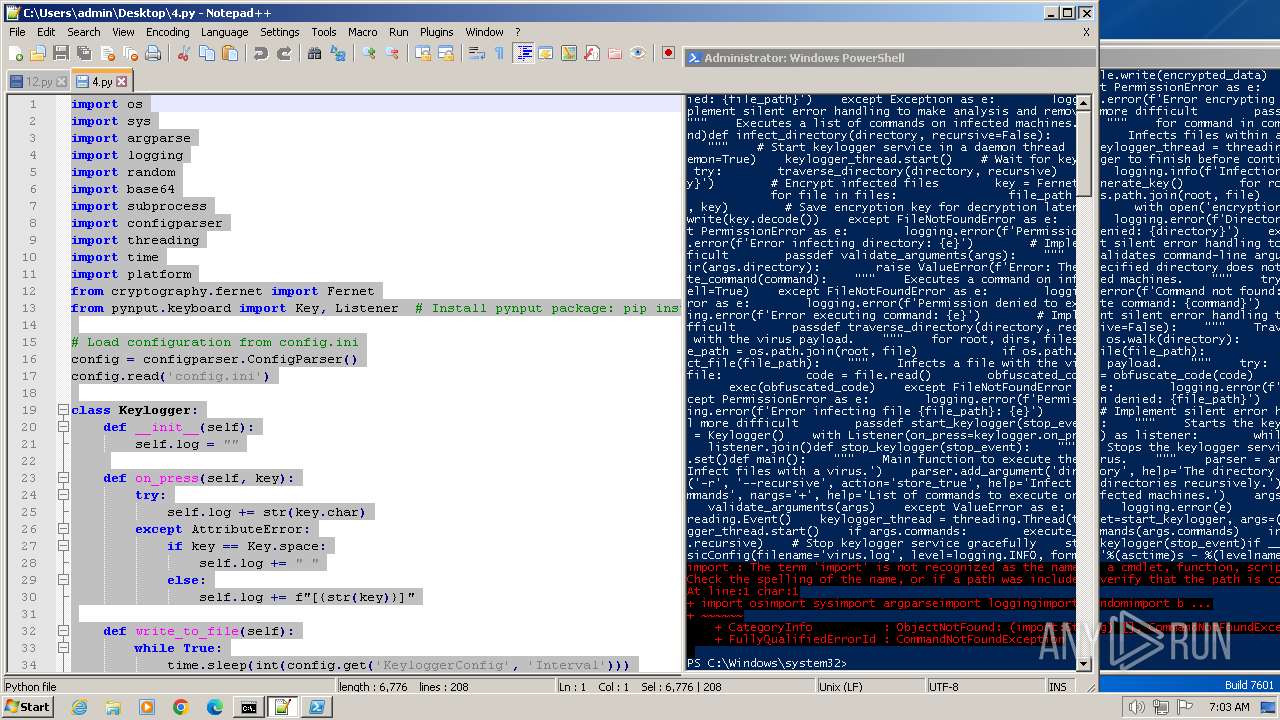This screenshot has height=720, width=1280.
Task: Close the 12.py tab with its X
Action: (x=61, y=82)
